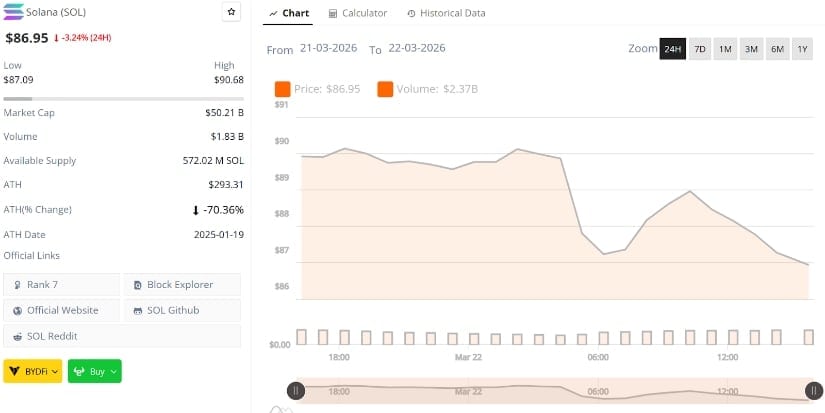Visit the Official Website link
Screen dimensions: 825x413
click(61, 310)
